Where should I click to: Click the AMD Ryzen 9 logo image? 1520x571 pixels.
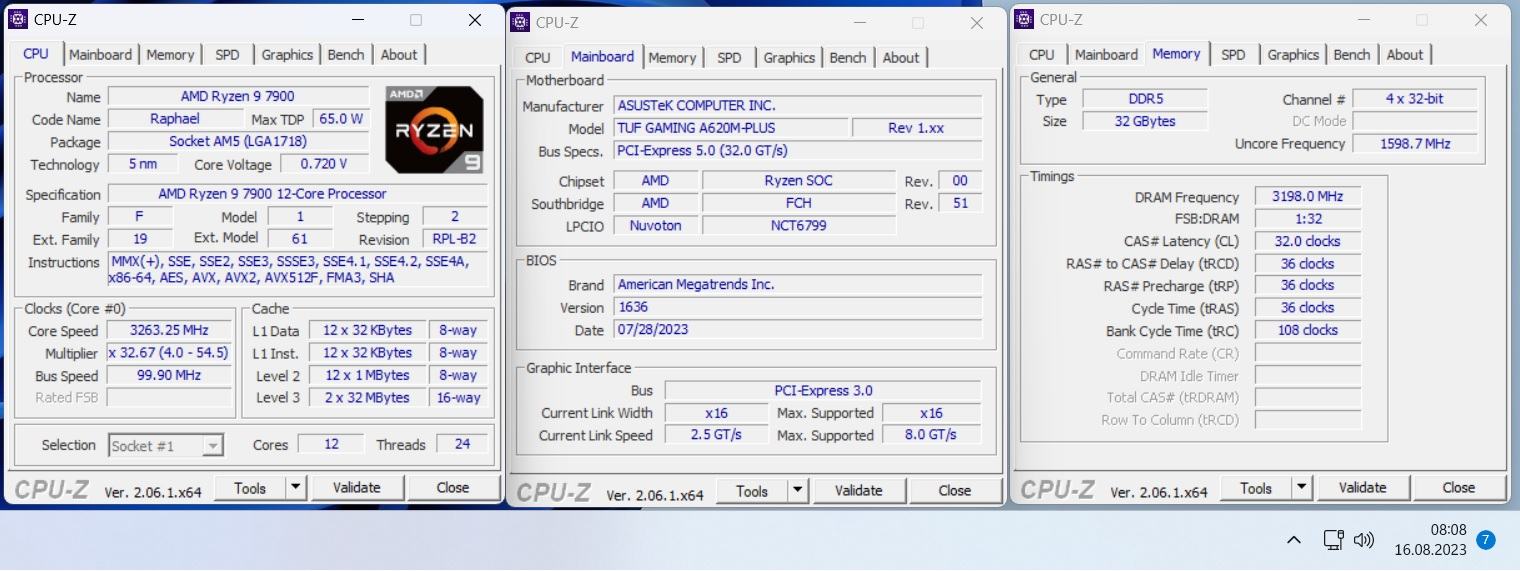(x=435, y=130)
